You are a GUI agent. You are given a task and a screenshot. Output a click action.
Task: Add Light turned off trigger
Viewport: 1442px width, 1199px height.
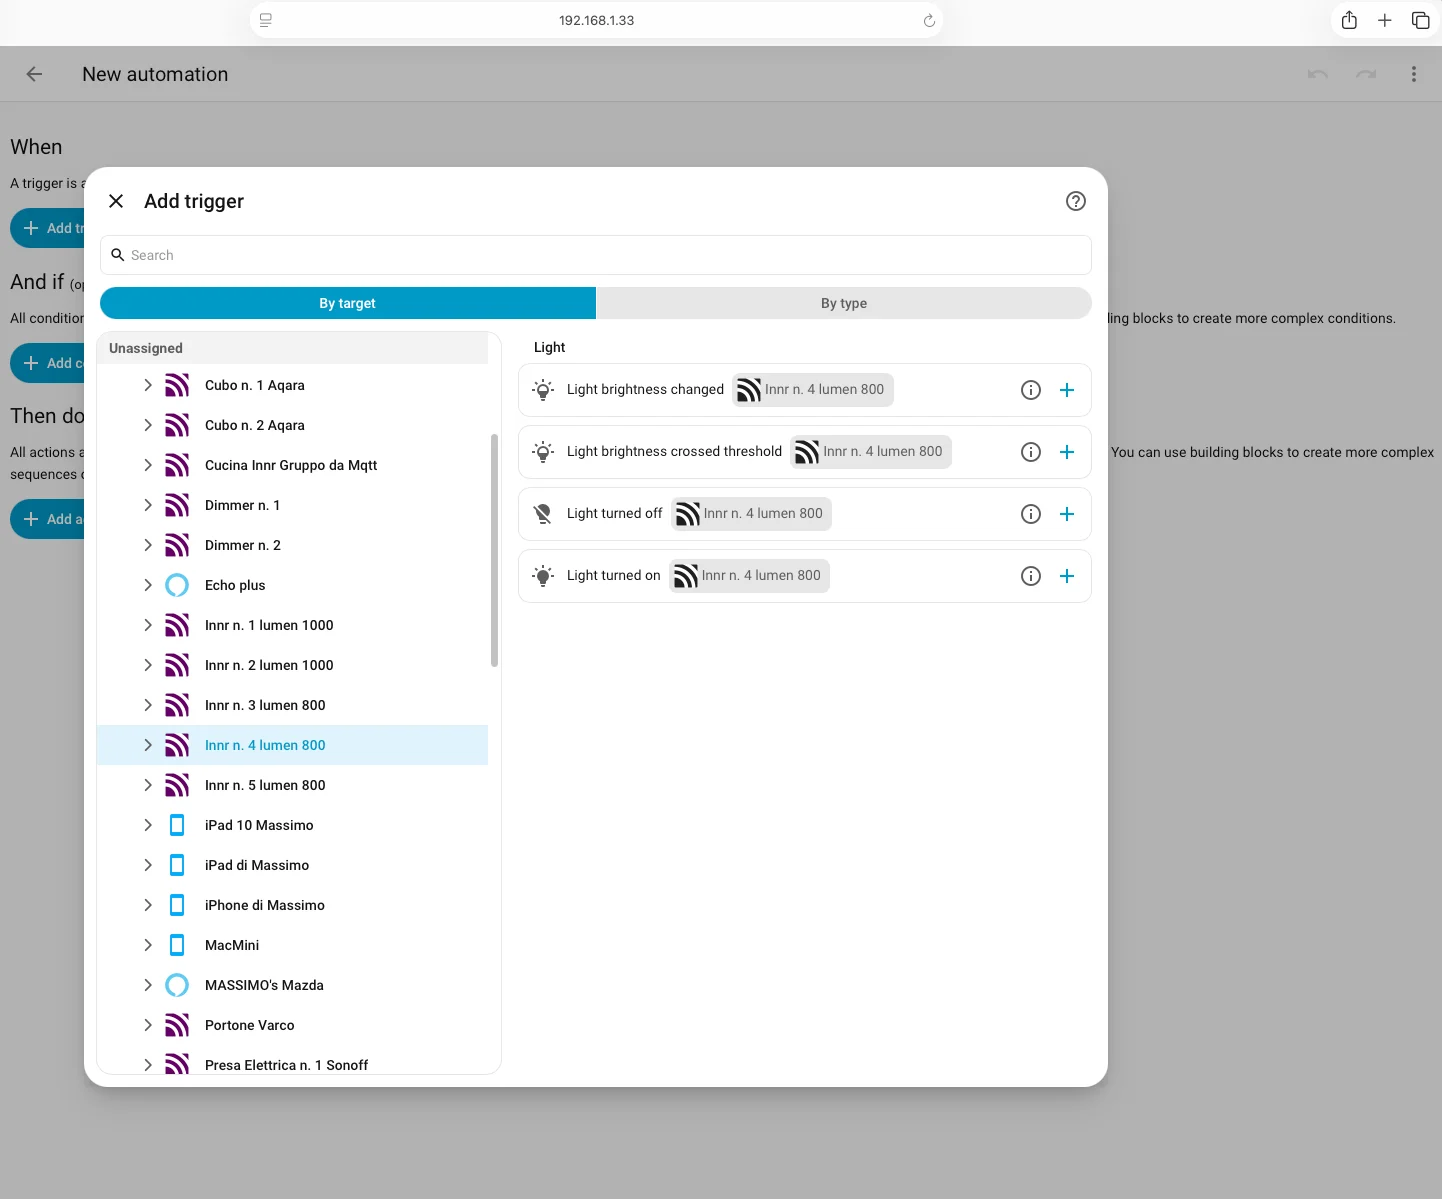[x=1067, y=514]
